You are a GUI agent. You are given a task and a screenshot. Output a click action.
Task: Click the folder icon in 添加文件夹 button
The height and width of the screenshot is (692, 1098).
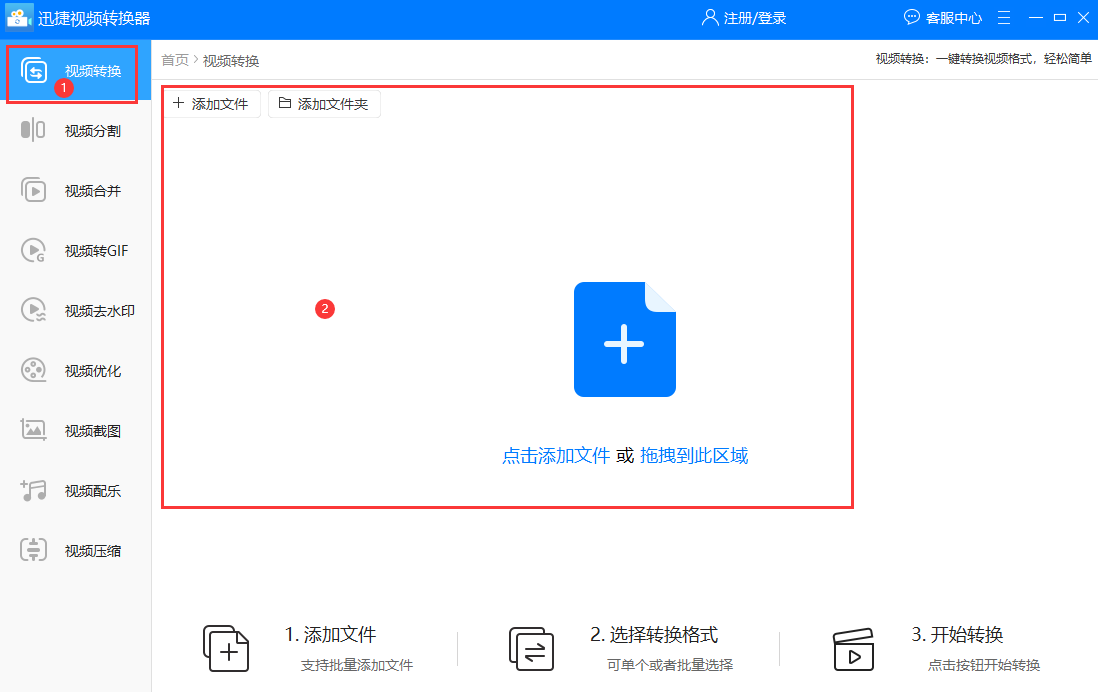point(285,103)
